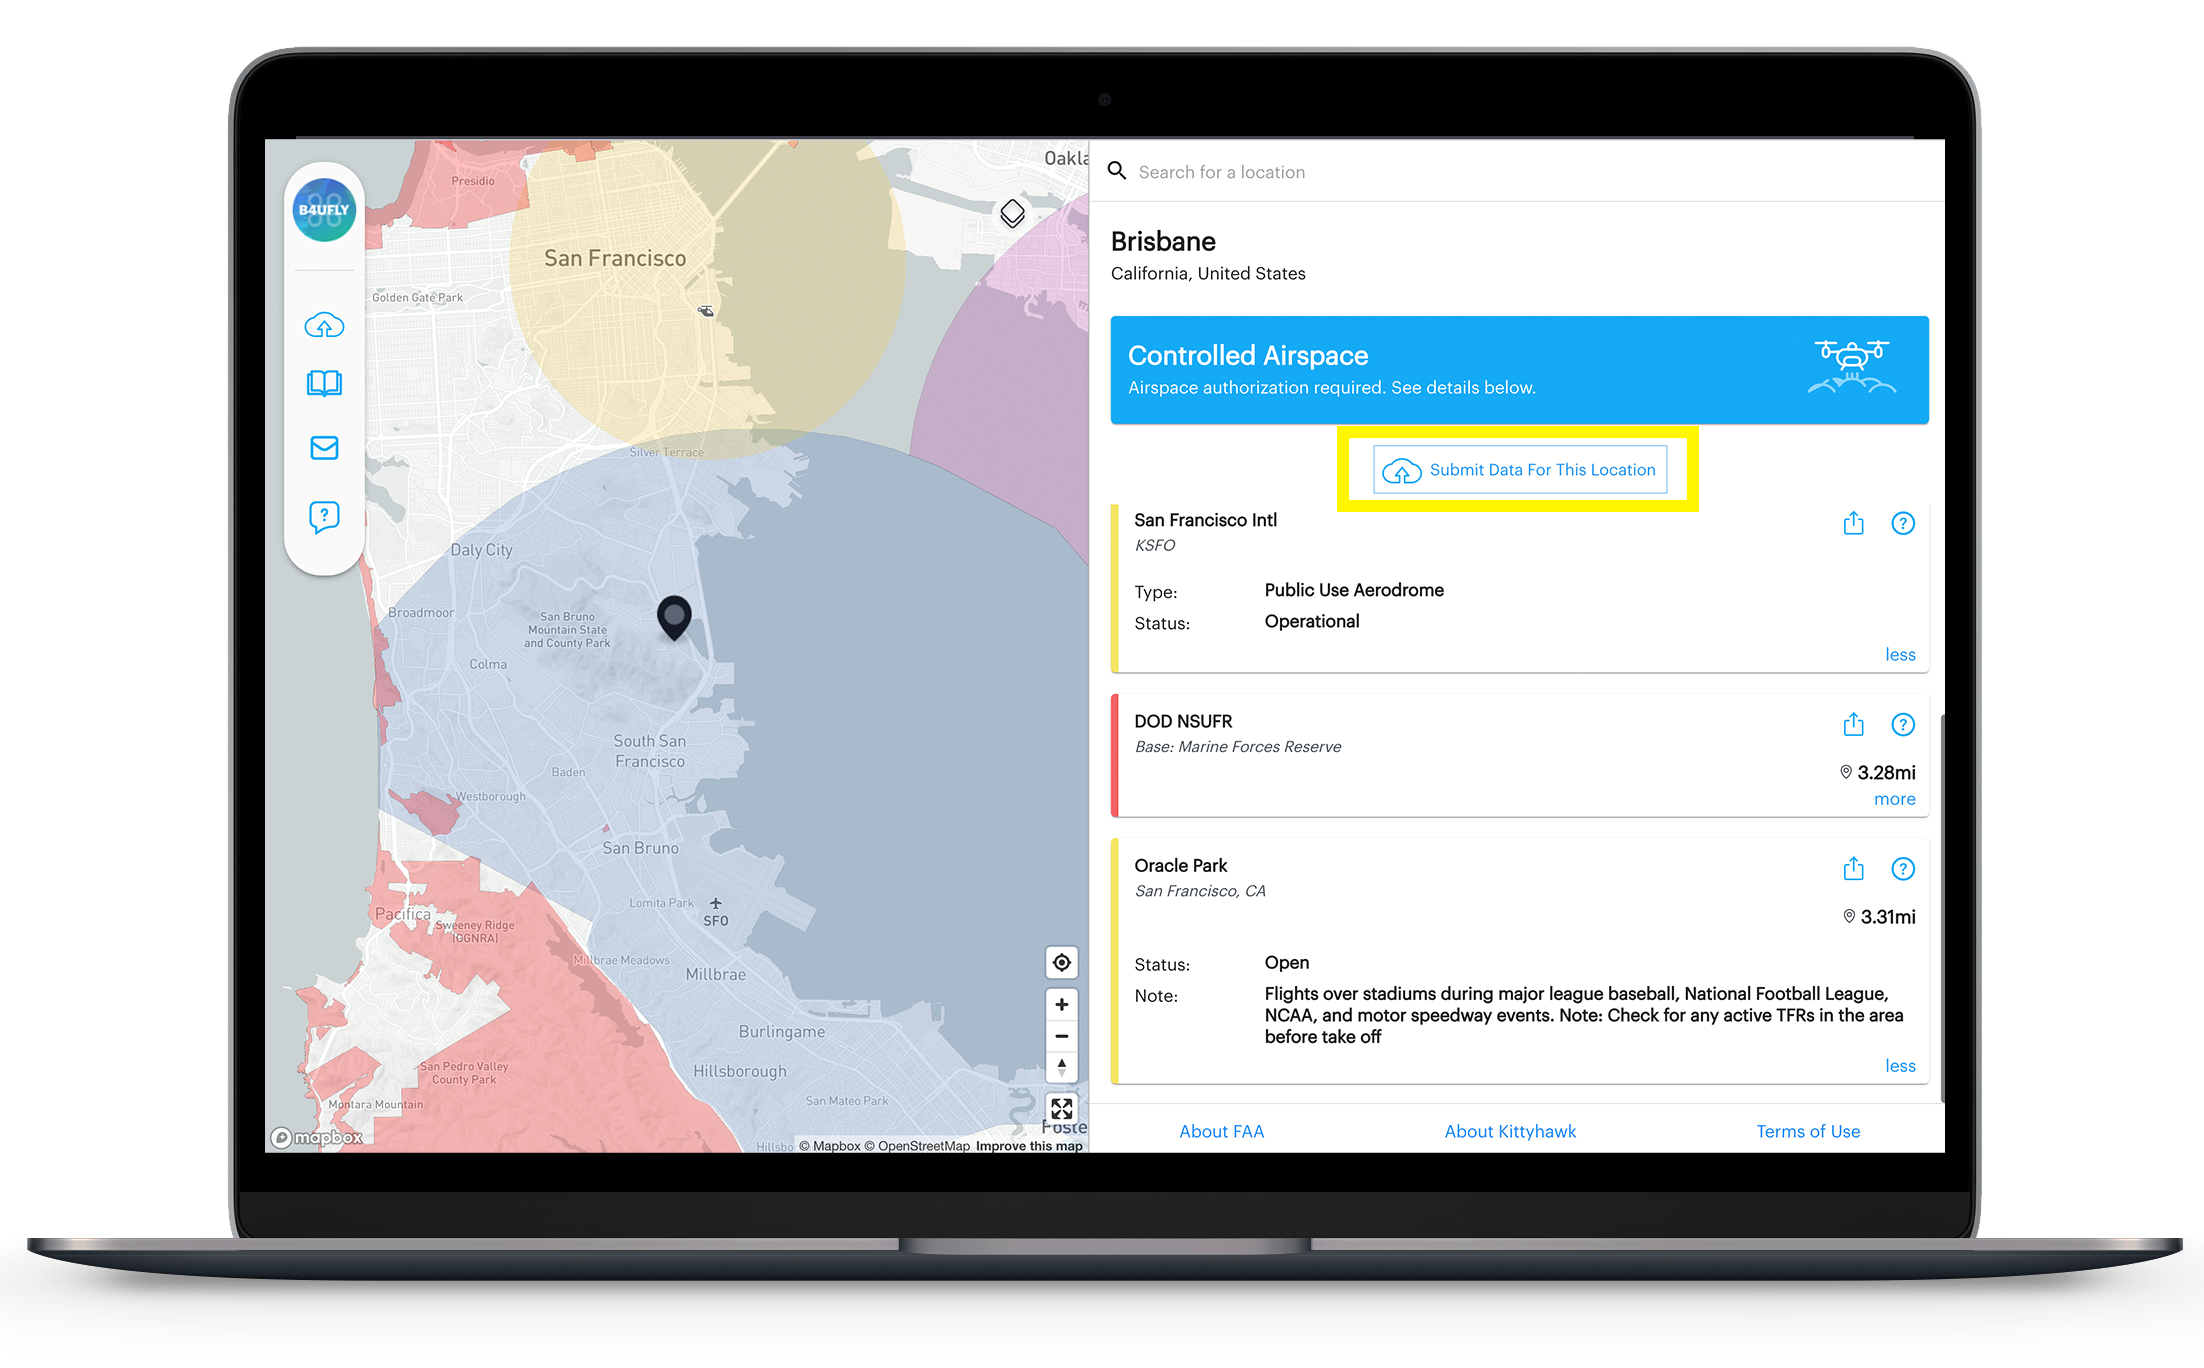Expand more details for DOD NSUFR

point(1894,798)
